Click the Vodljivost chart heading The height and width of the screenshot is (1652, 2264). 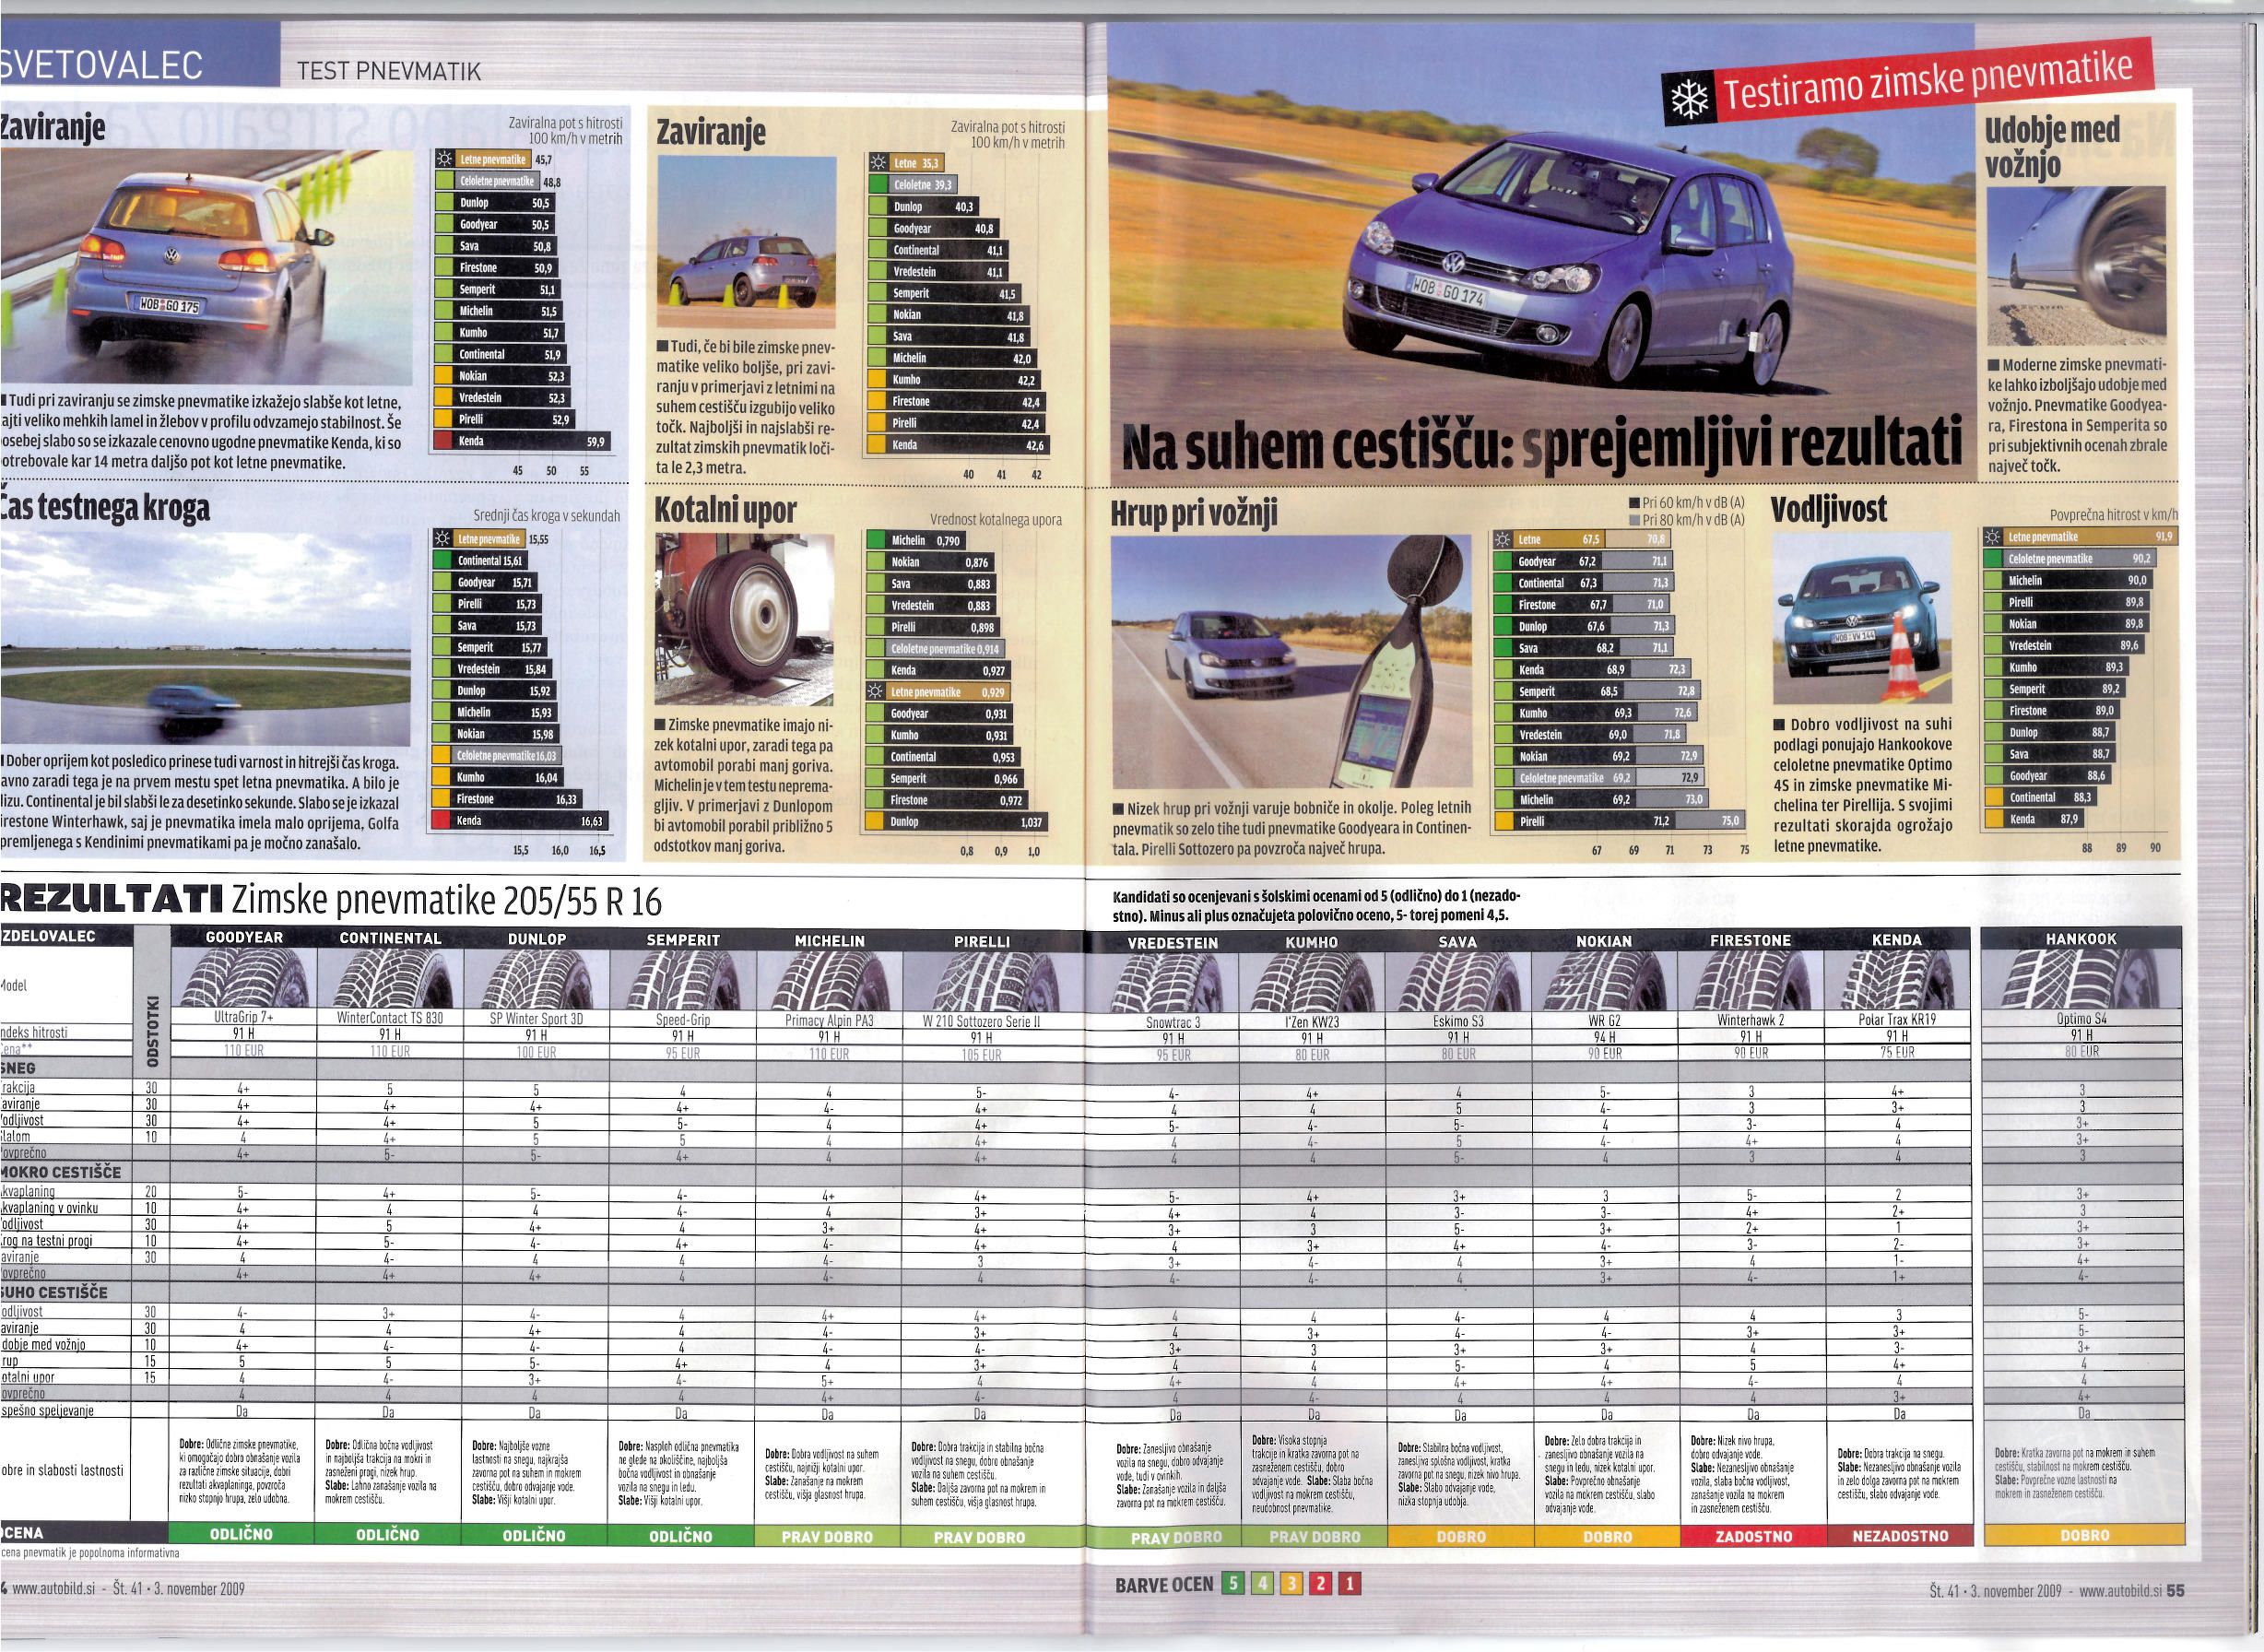(1829, 509)
